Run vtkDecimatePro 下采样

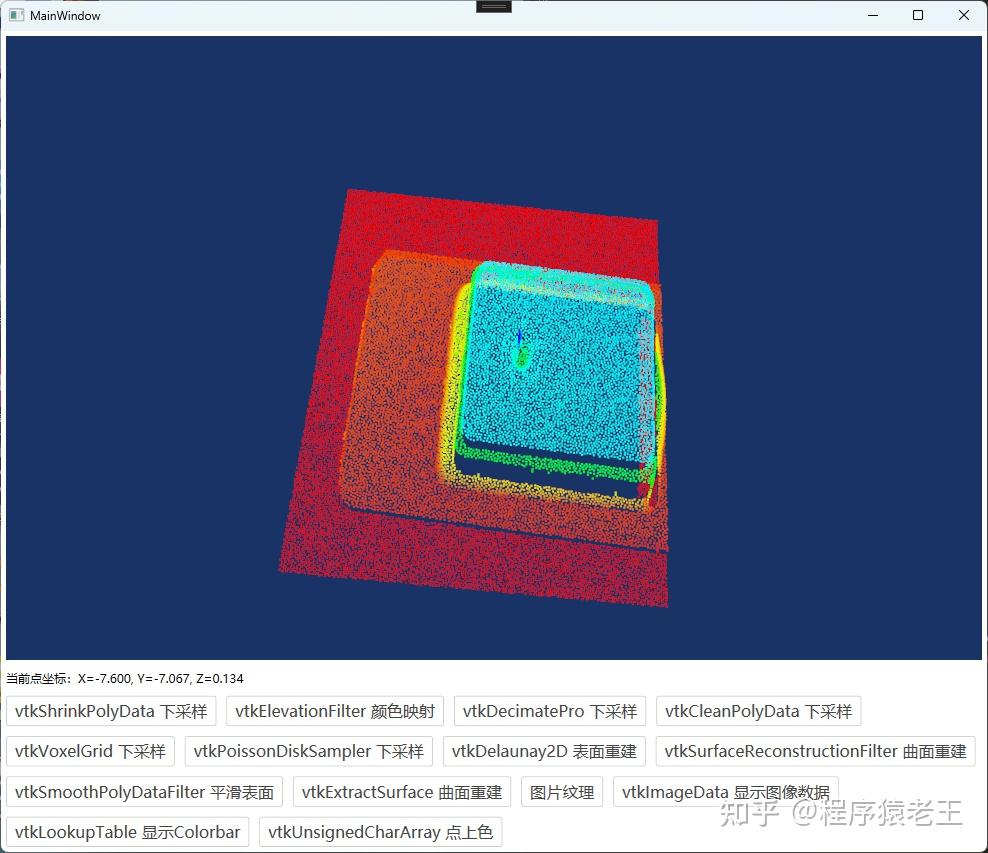tap(549, 711)
